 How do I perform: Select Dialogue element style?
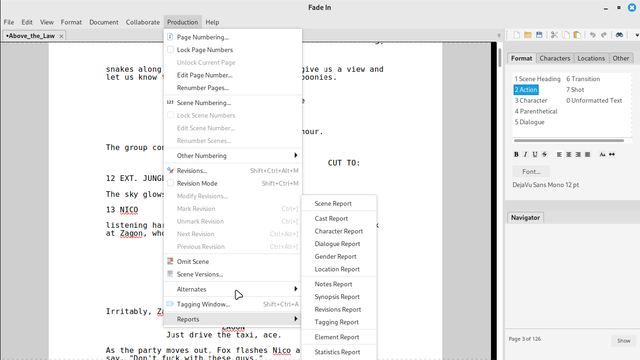(x=529, y=122)
